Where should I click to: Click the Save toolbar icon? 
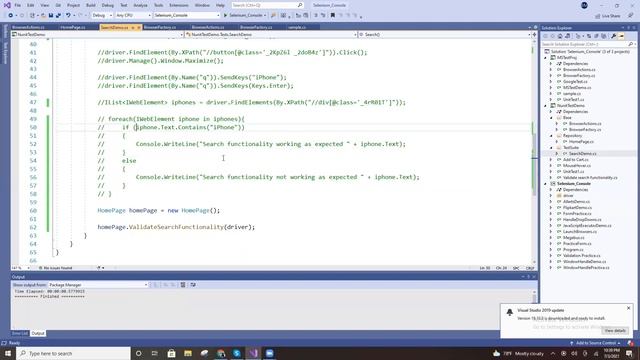click(x=51, y=15)
